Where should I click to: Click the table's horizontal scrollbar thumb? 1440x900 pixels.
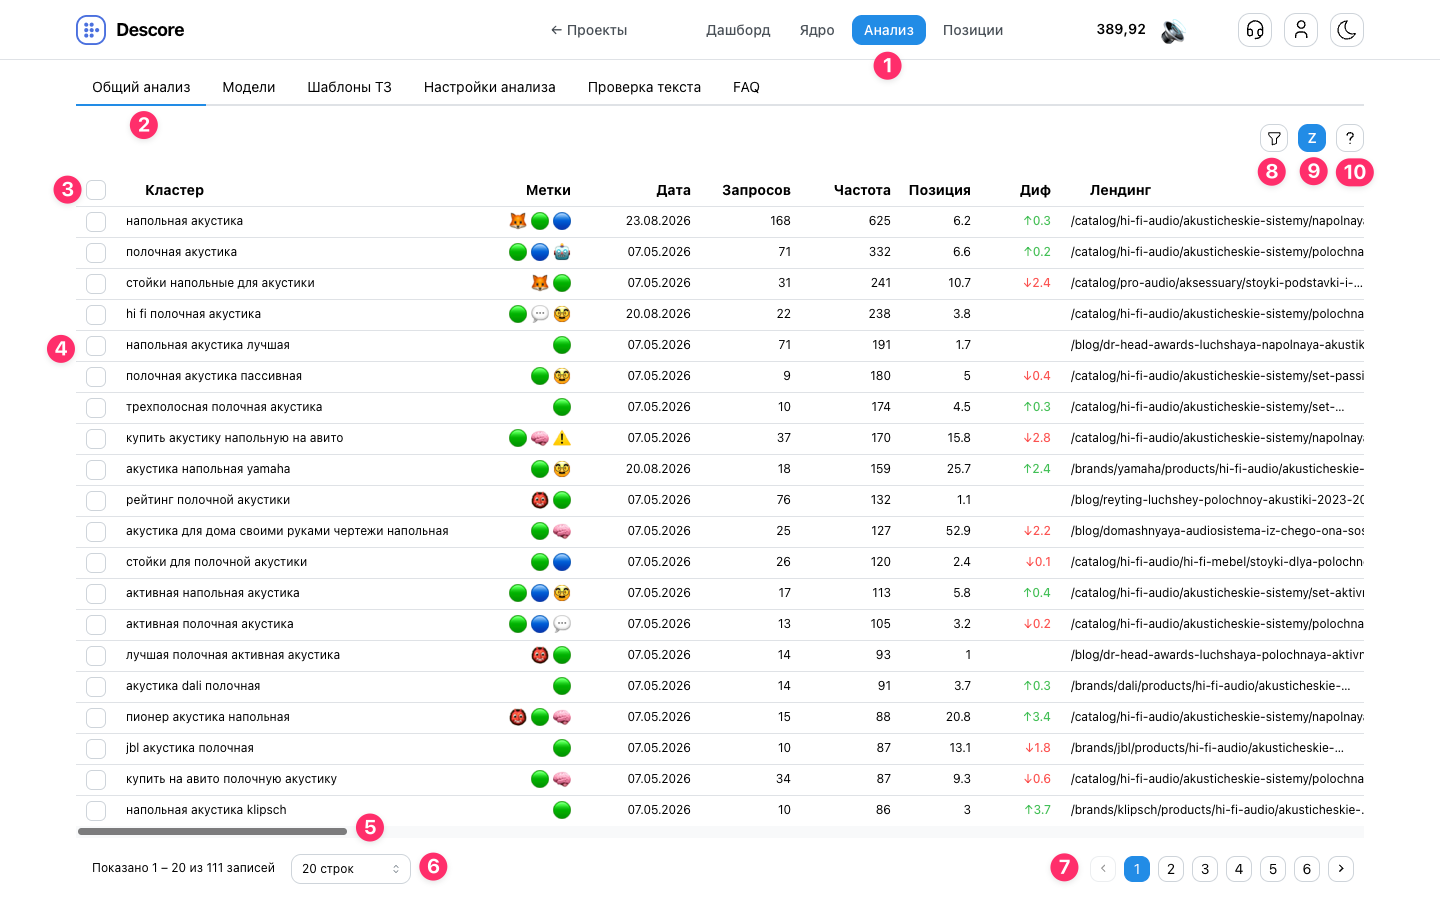pos(212,831)
